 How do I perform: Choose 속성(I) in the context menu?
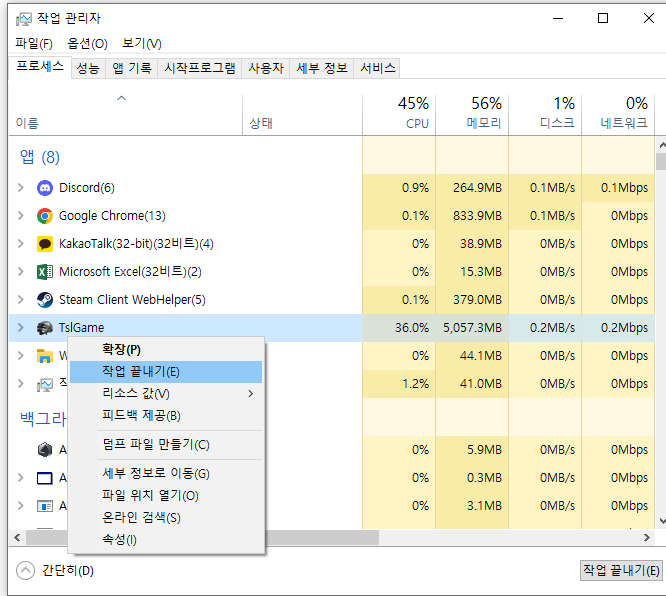(x=166, y=540)
